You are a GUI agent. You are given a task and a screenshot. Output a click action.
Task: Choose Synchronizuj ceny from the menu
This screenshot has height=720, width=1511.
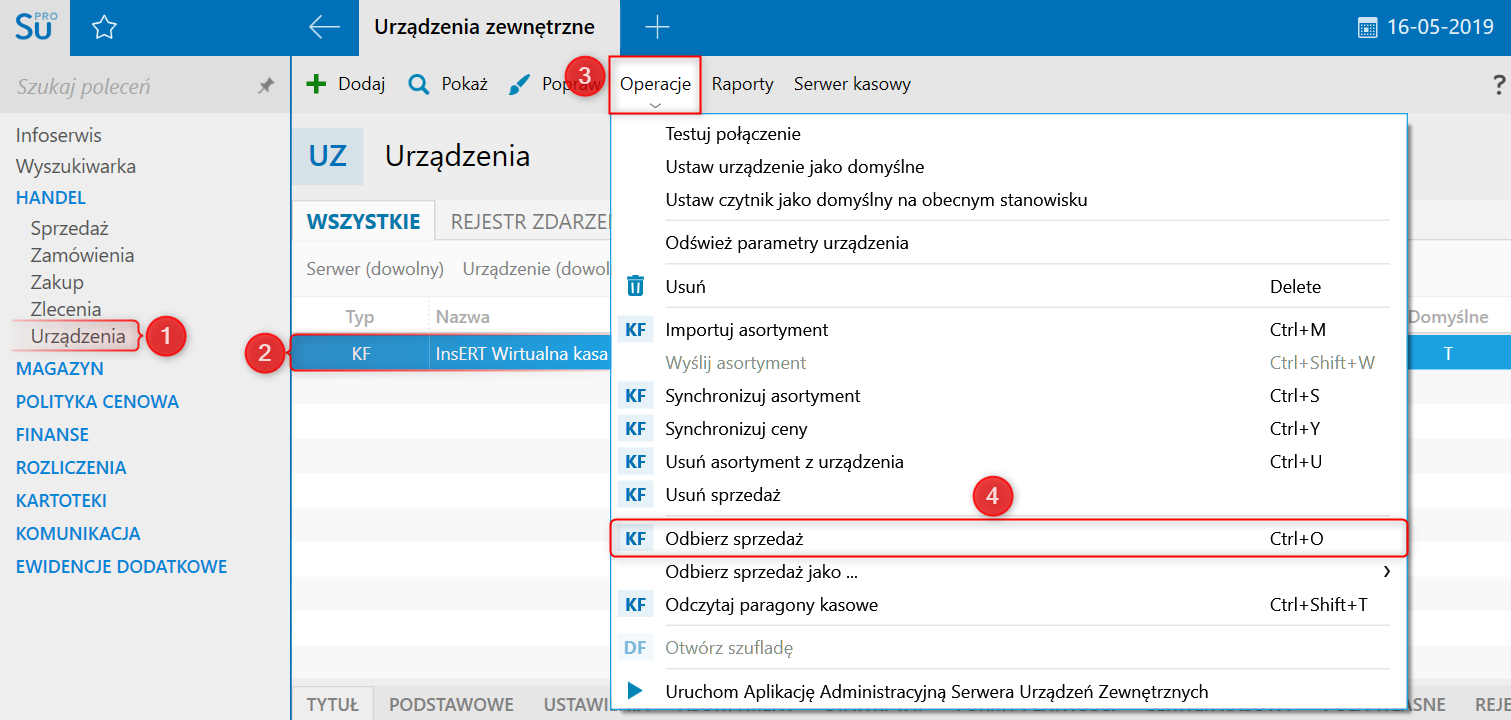(736, 429)
